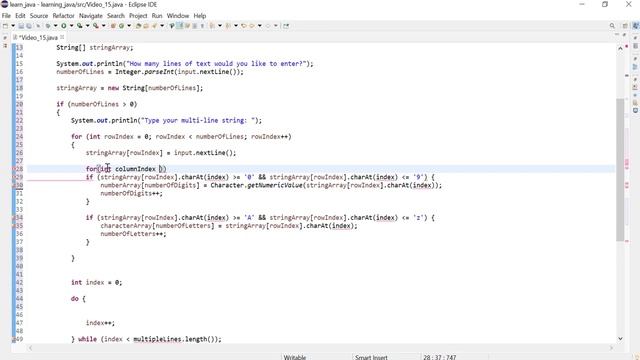This screenshot has height=360, width=640.
Task: Click the Open Task icon
Action: (146, 26)
